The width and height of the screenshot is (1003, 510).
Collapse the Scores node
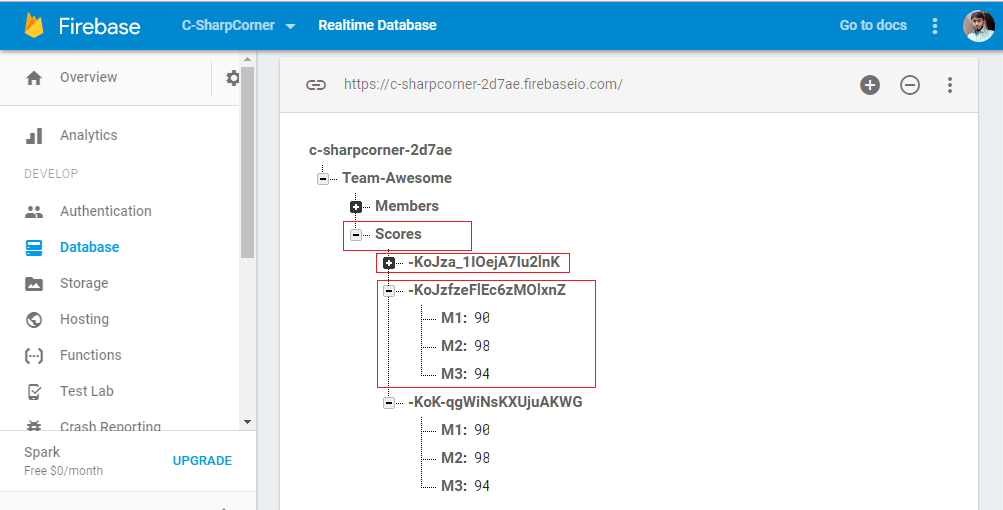[x=356, y=235]
